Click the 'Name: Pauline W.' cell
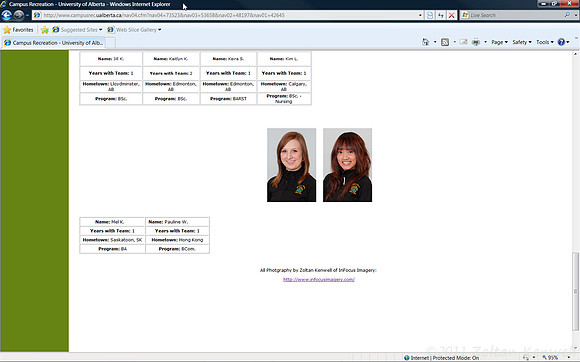This screenshot has height=362, width=580. point(178,222)
